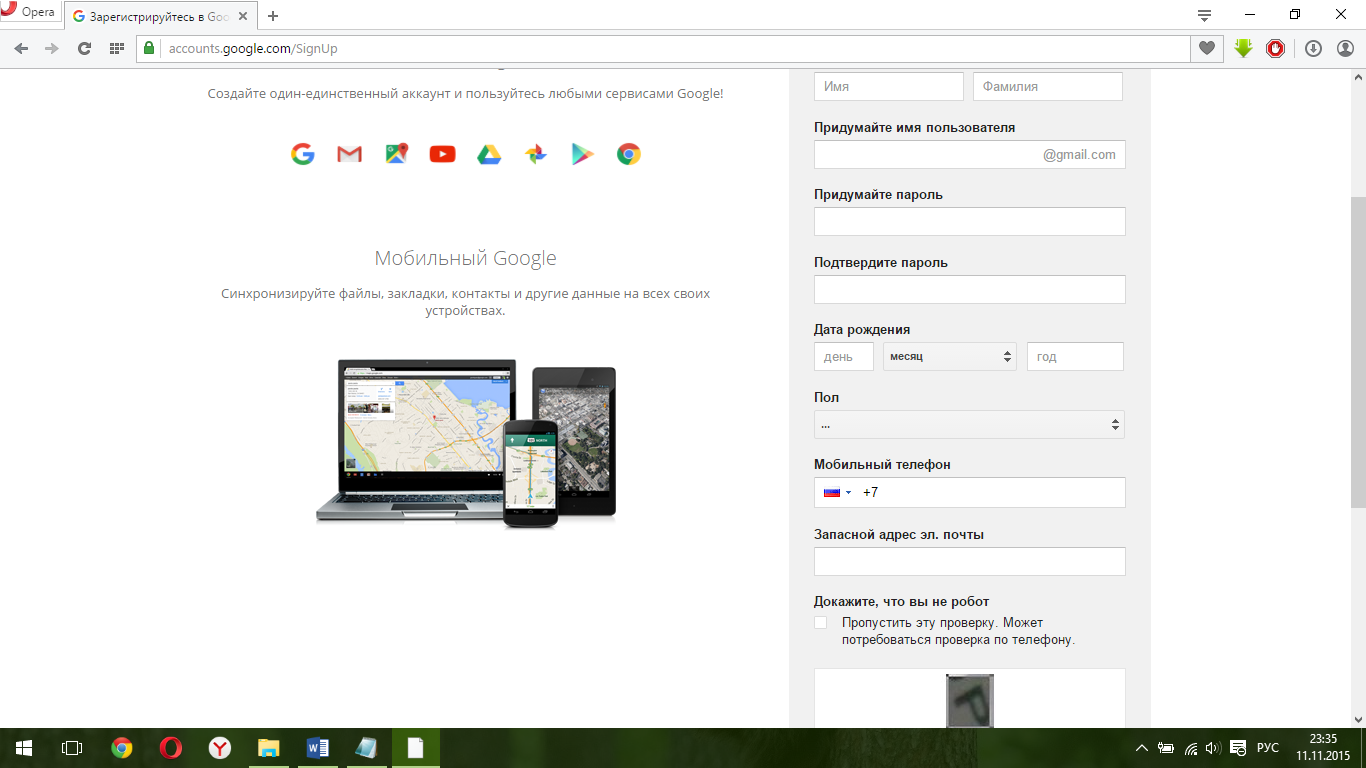This screenshot has width=1366, height=768.
Task: Open the network Wi-Fi tray icon
Action: tap(1190, 748)
